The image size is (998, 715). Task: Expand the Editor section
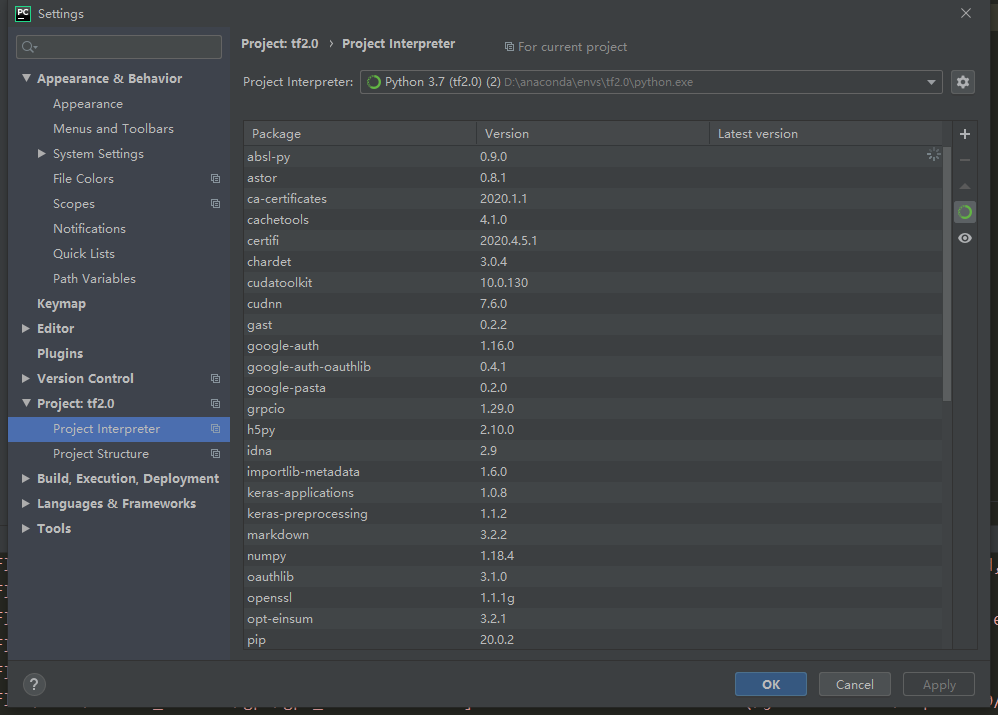[x=25, y=329]
